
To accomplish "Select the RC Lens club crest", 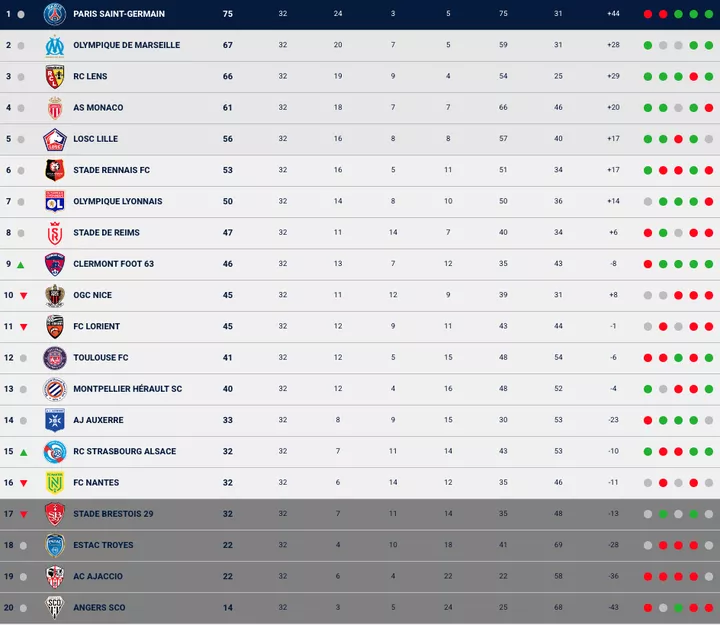I will pos(54,77).
